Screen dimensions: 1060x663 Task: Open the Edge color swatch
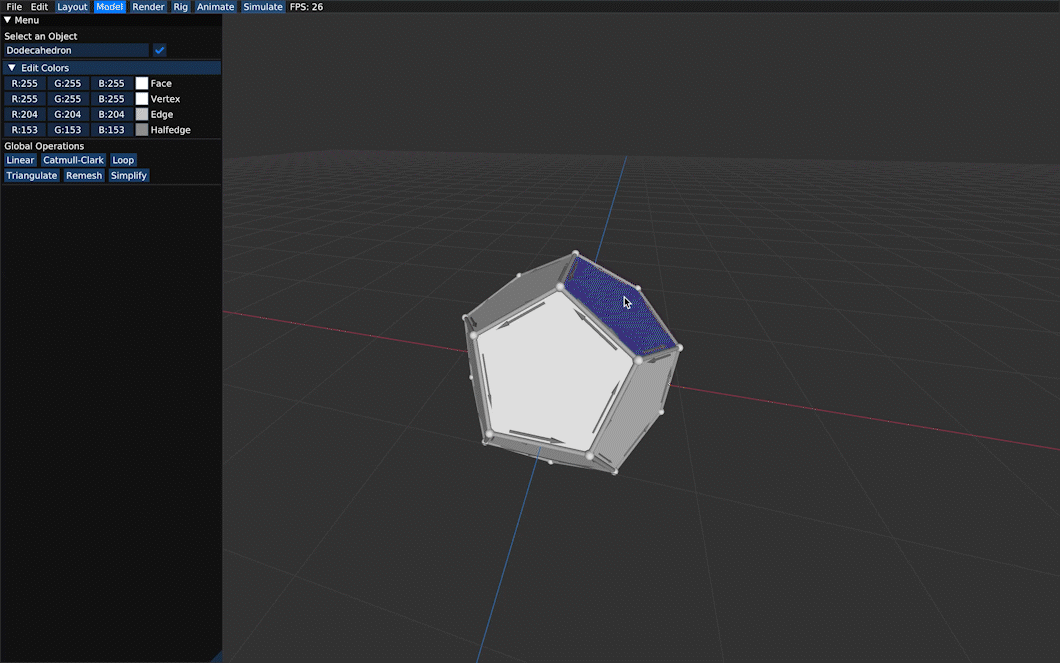[x=141, y=114]
